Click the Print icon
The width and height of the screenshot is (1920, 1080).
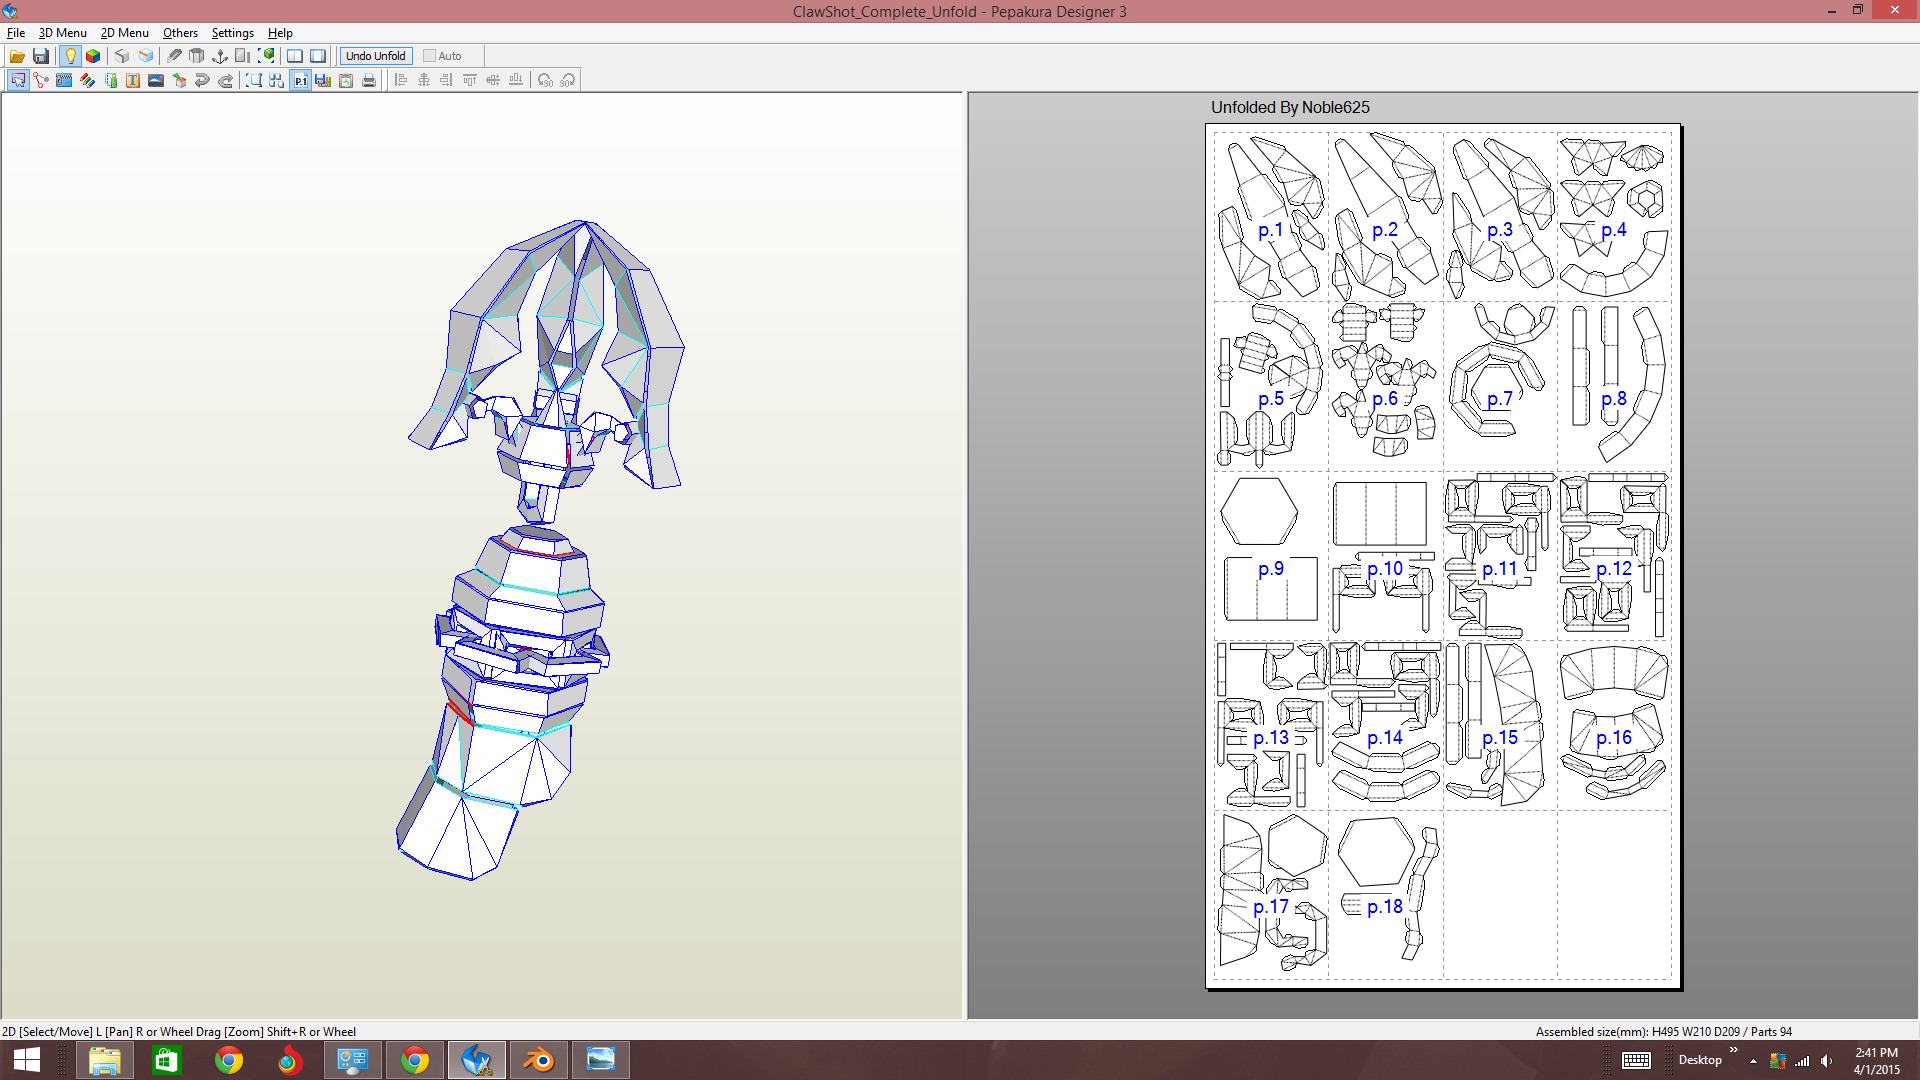[369, 80]
